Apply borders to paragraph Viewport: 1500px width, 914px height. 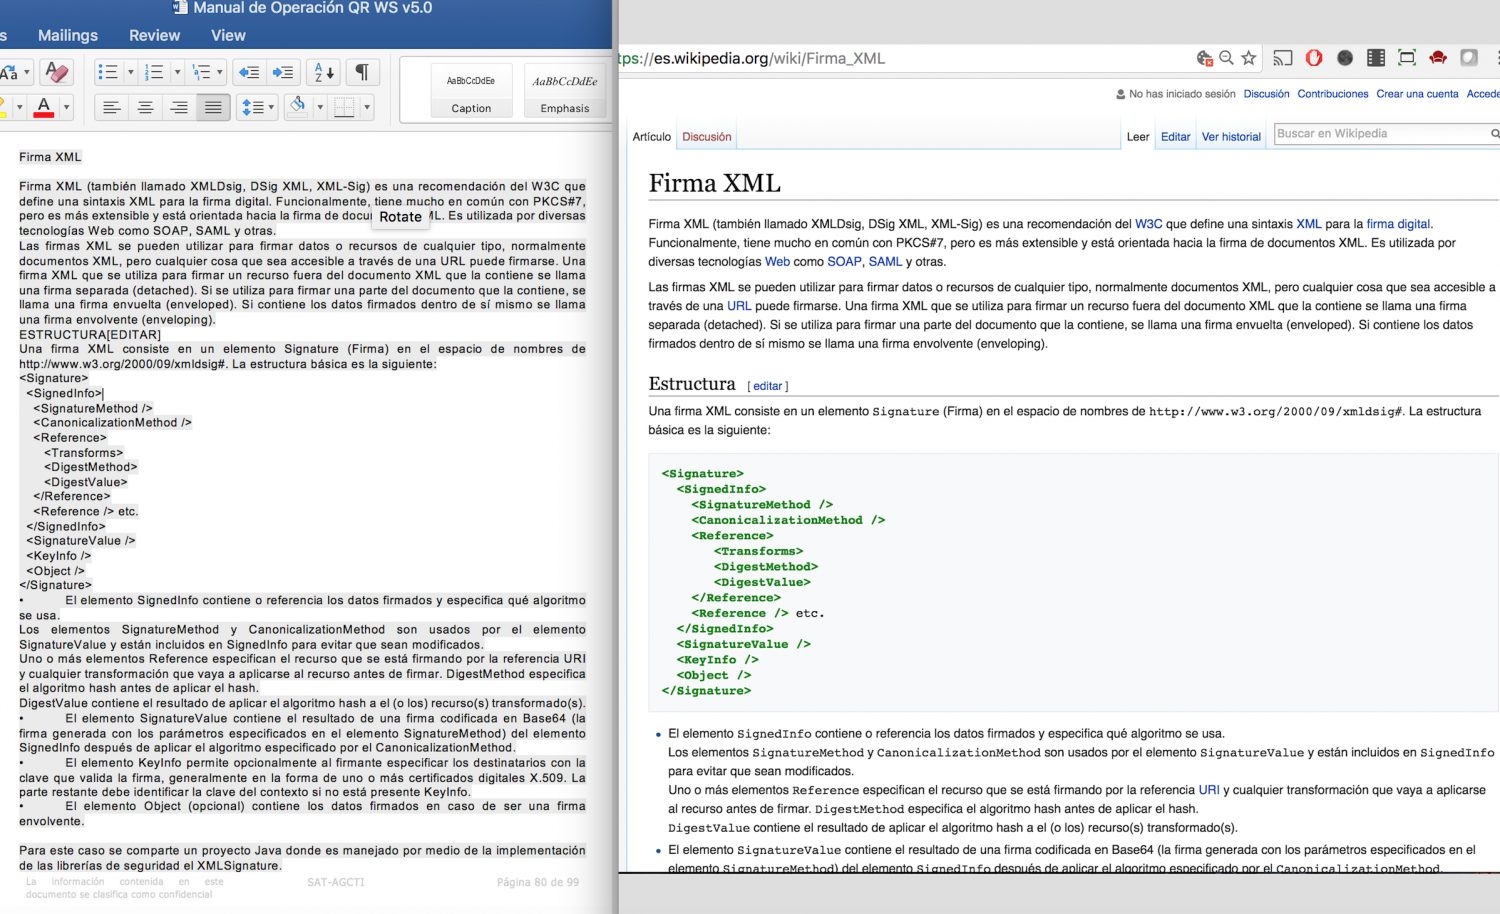(344, 107)
